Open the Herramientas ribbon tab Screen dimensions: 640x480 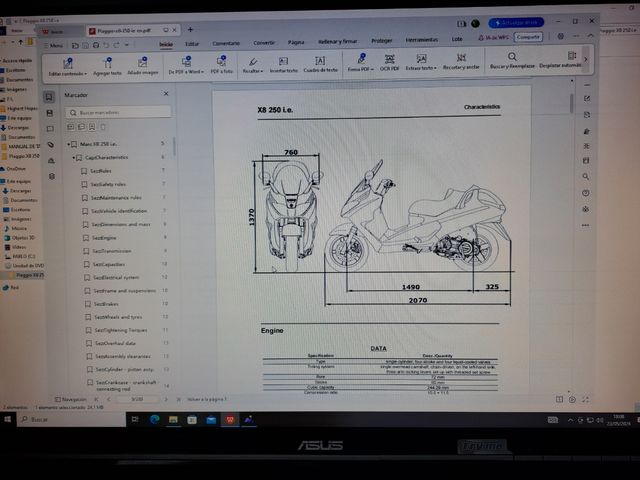pyautogui.click(x=421, y=40)
